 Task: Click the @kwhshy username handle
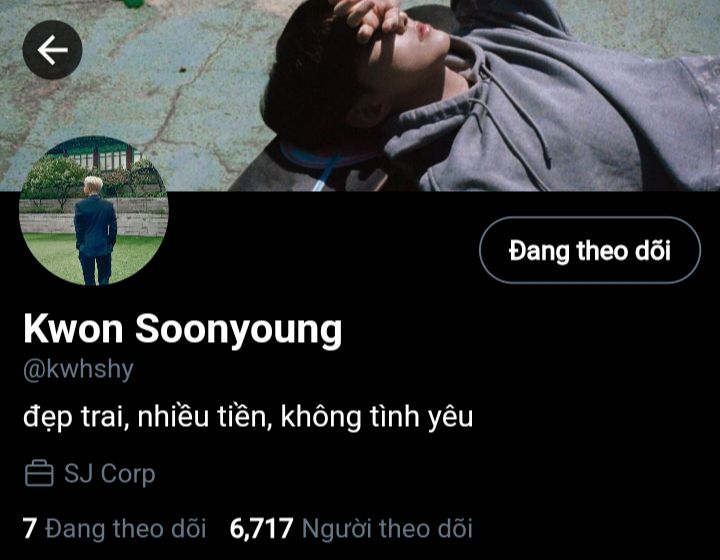coord(78,370)
